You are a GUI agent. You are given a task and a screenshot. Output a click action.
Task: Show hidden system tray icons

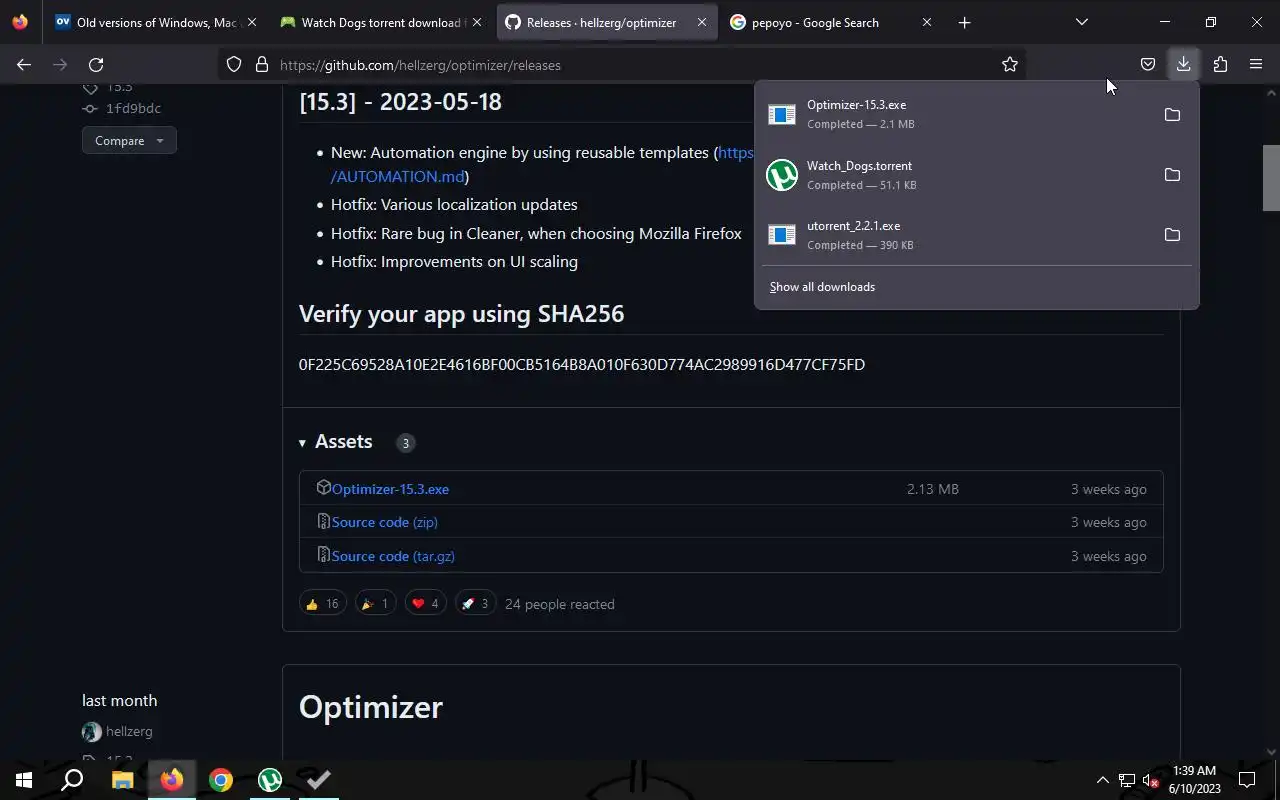point(1102,780)
